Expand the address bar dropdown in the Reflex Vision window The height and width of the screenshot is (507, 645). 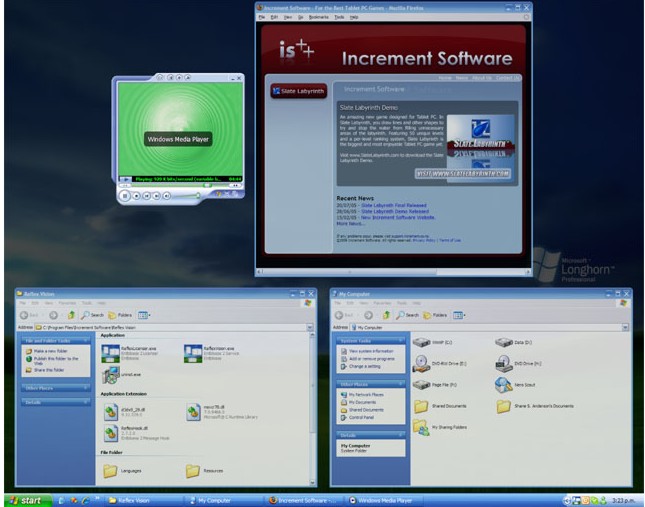(310, 327)
